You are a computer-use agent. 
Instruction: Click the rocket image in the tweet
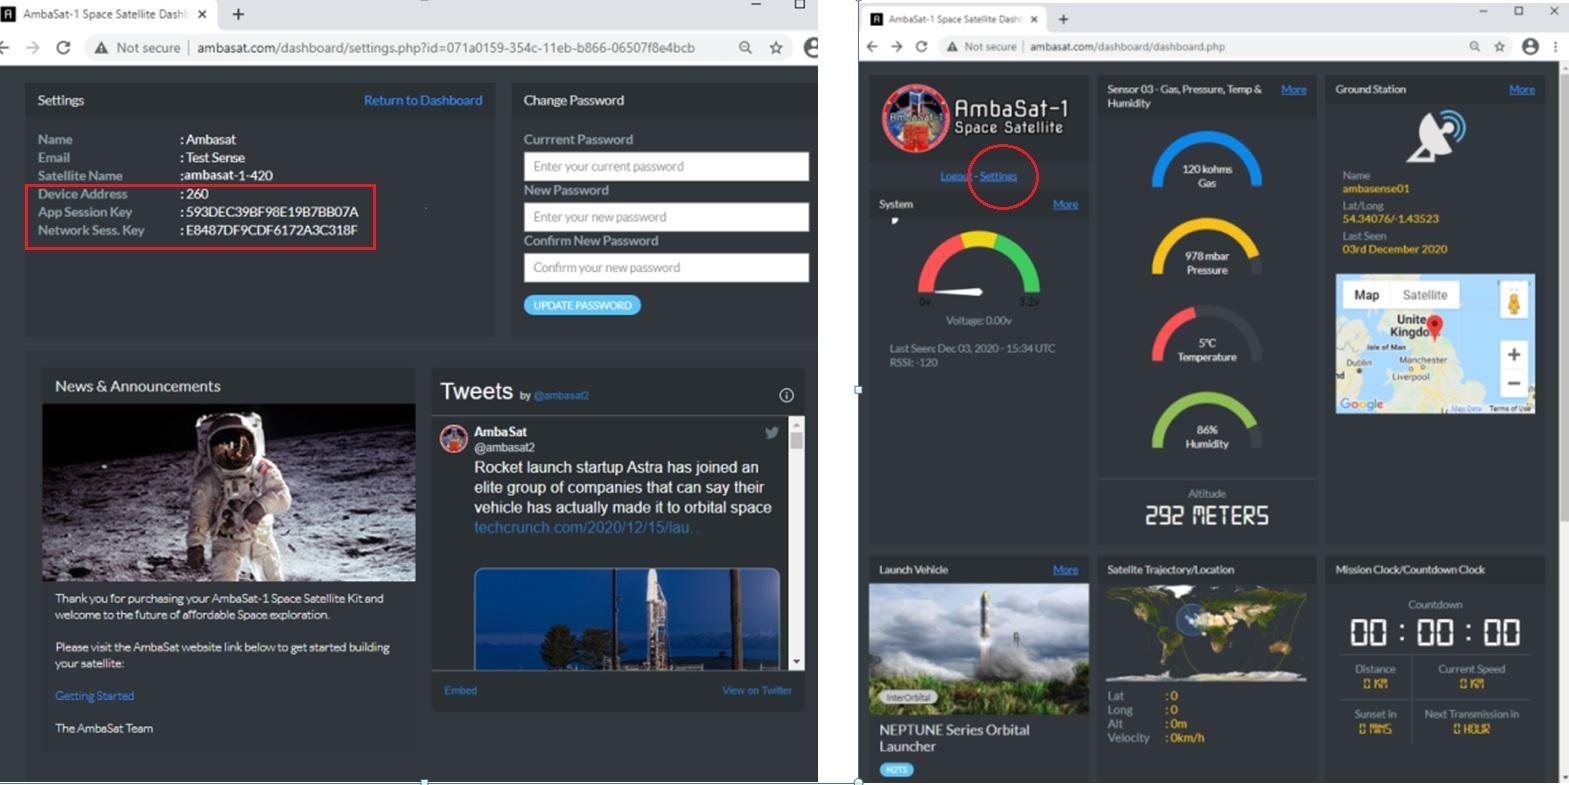click(x=627, y=618)
